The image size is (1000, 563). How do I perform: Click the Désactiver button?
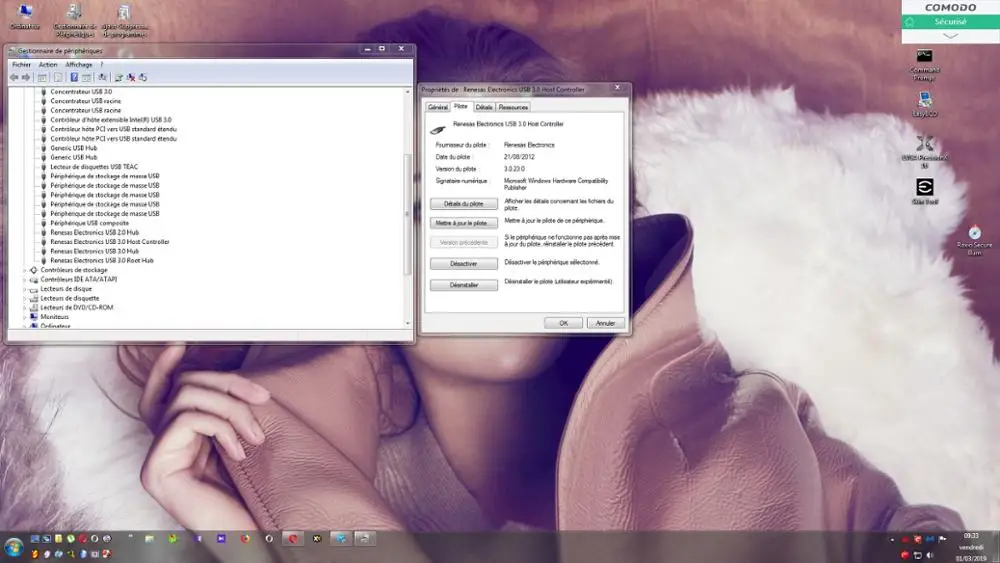464,263
